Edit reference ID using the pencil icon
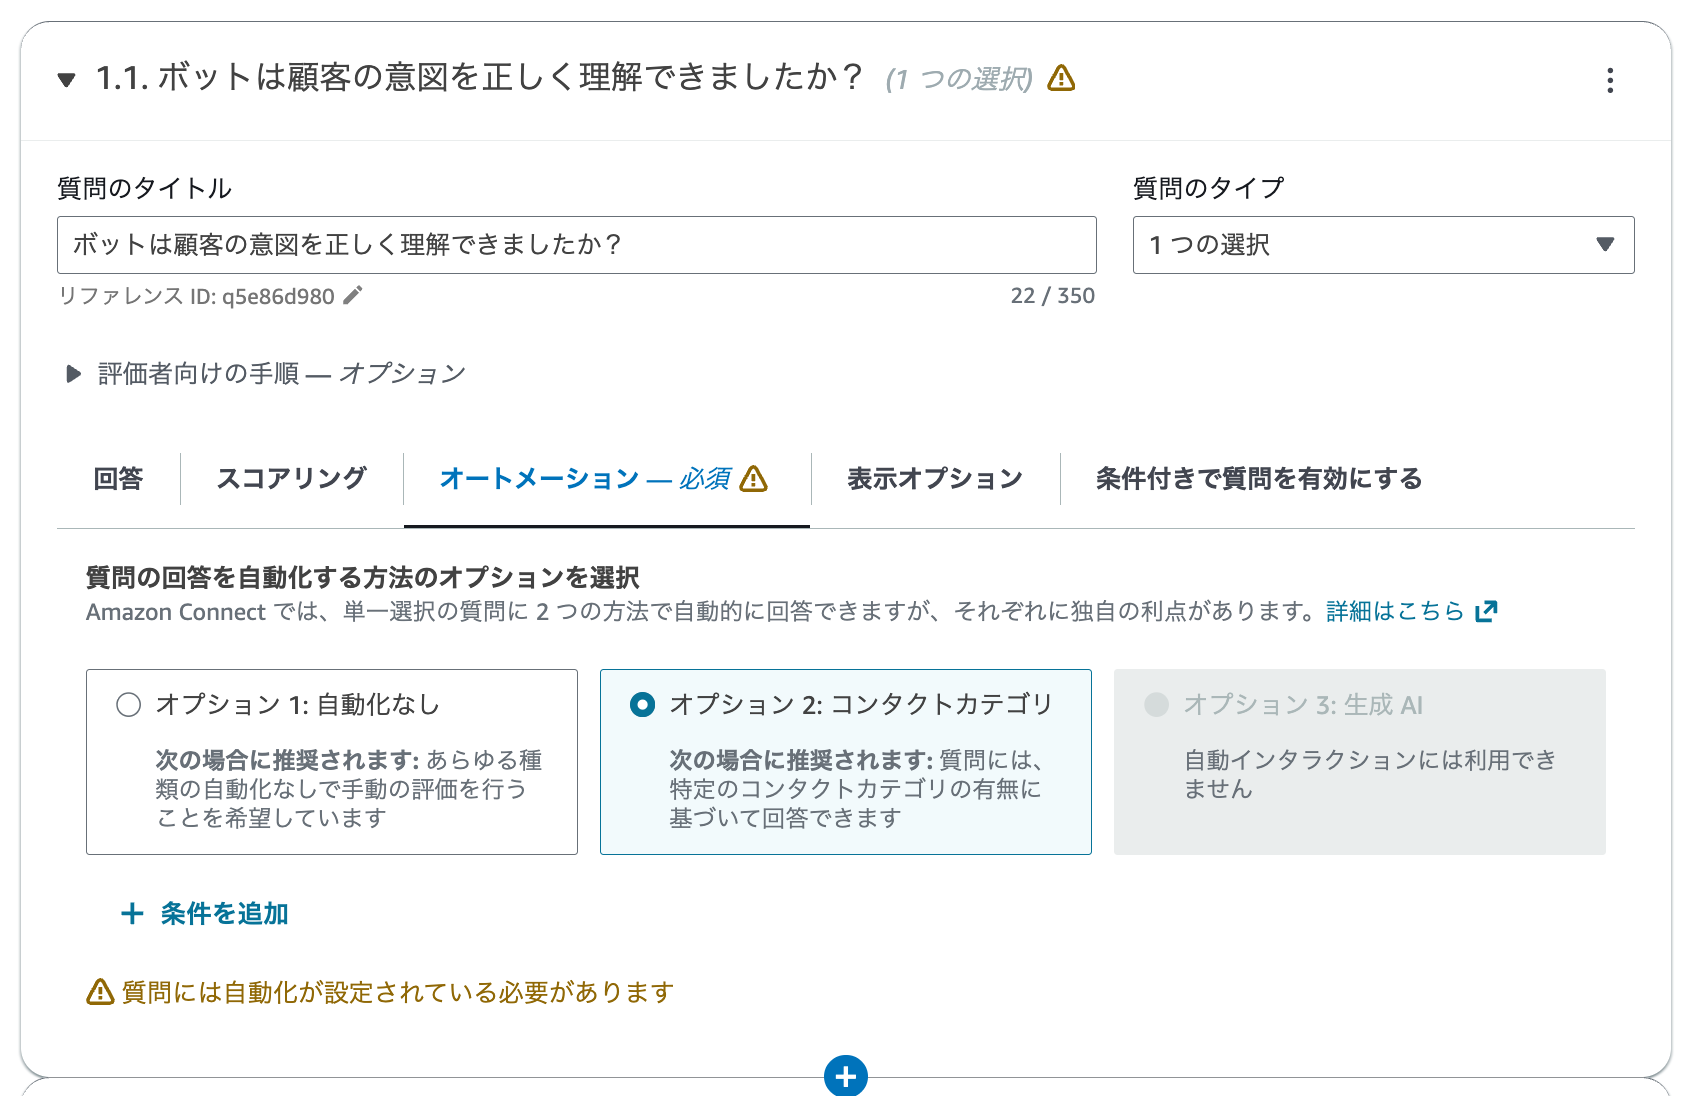1702x1096 pixels. point(352,295)
